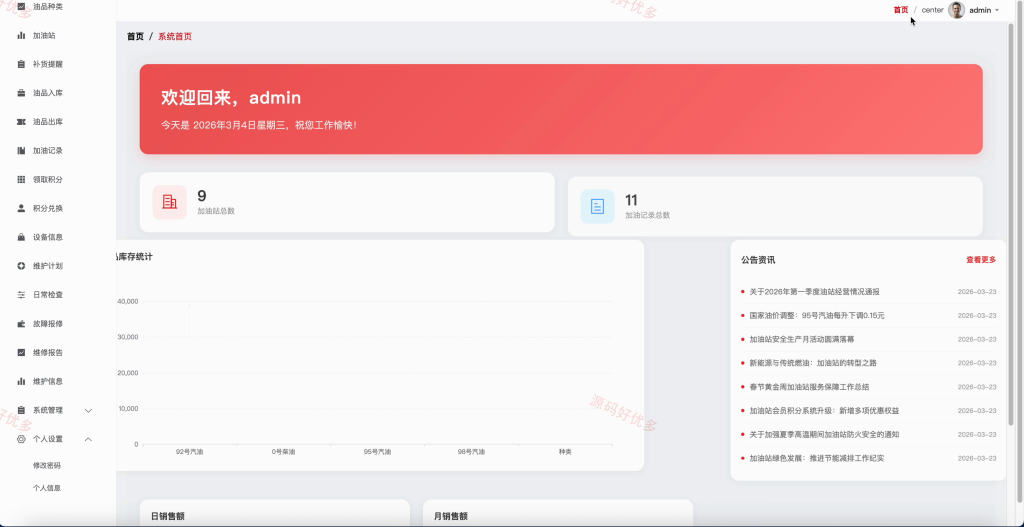1024x527 pixels.
Task: Click the 加油记录 icon in sidebar
Action: [x=21, y=150]
